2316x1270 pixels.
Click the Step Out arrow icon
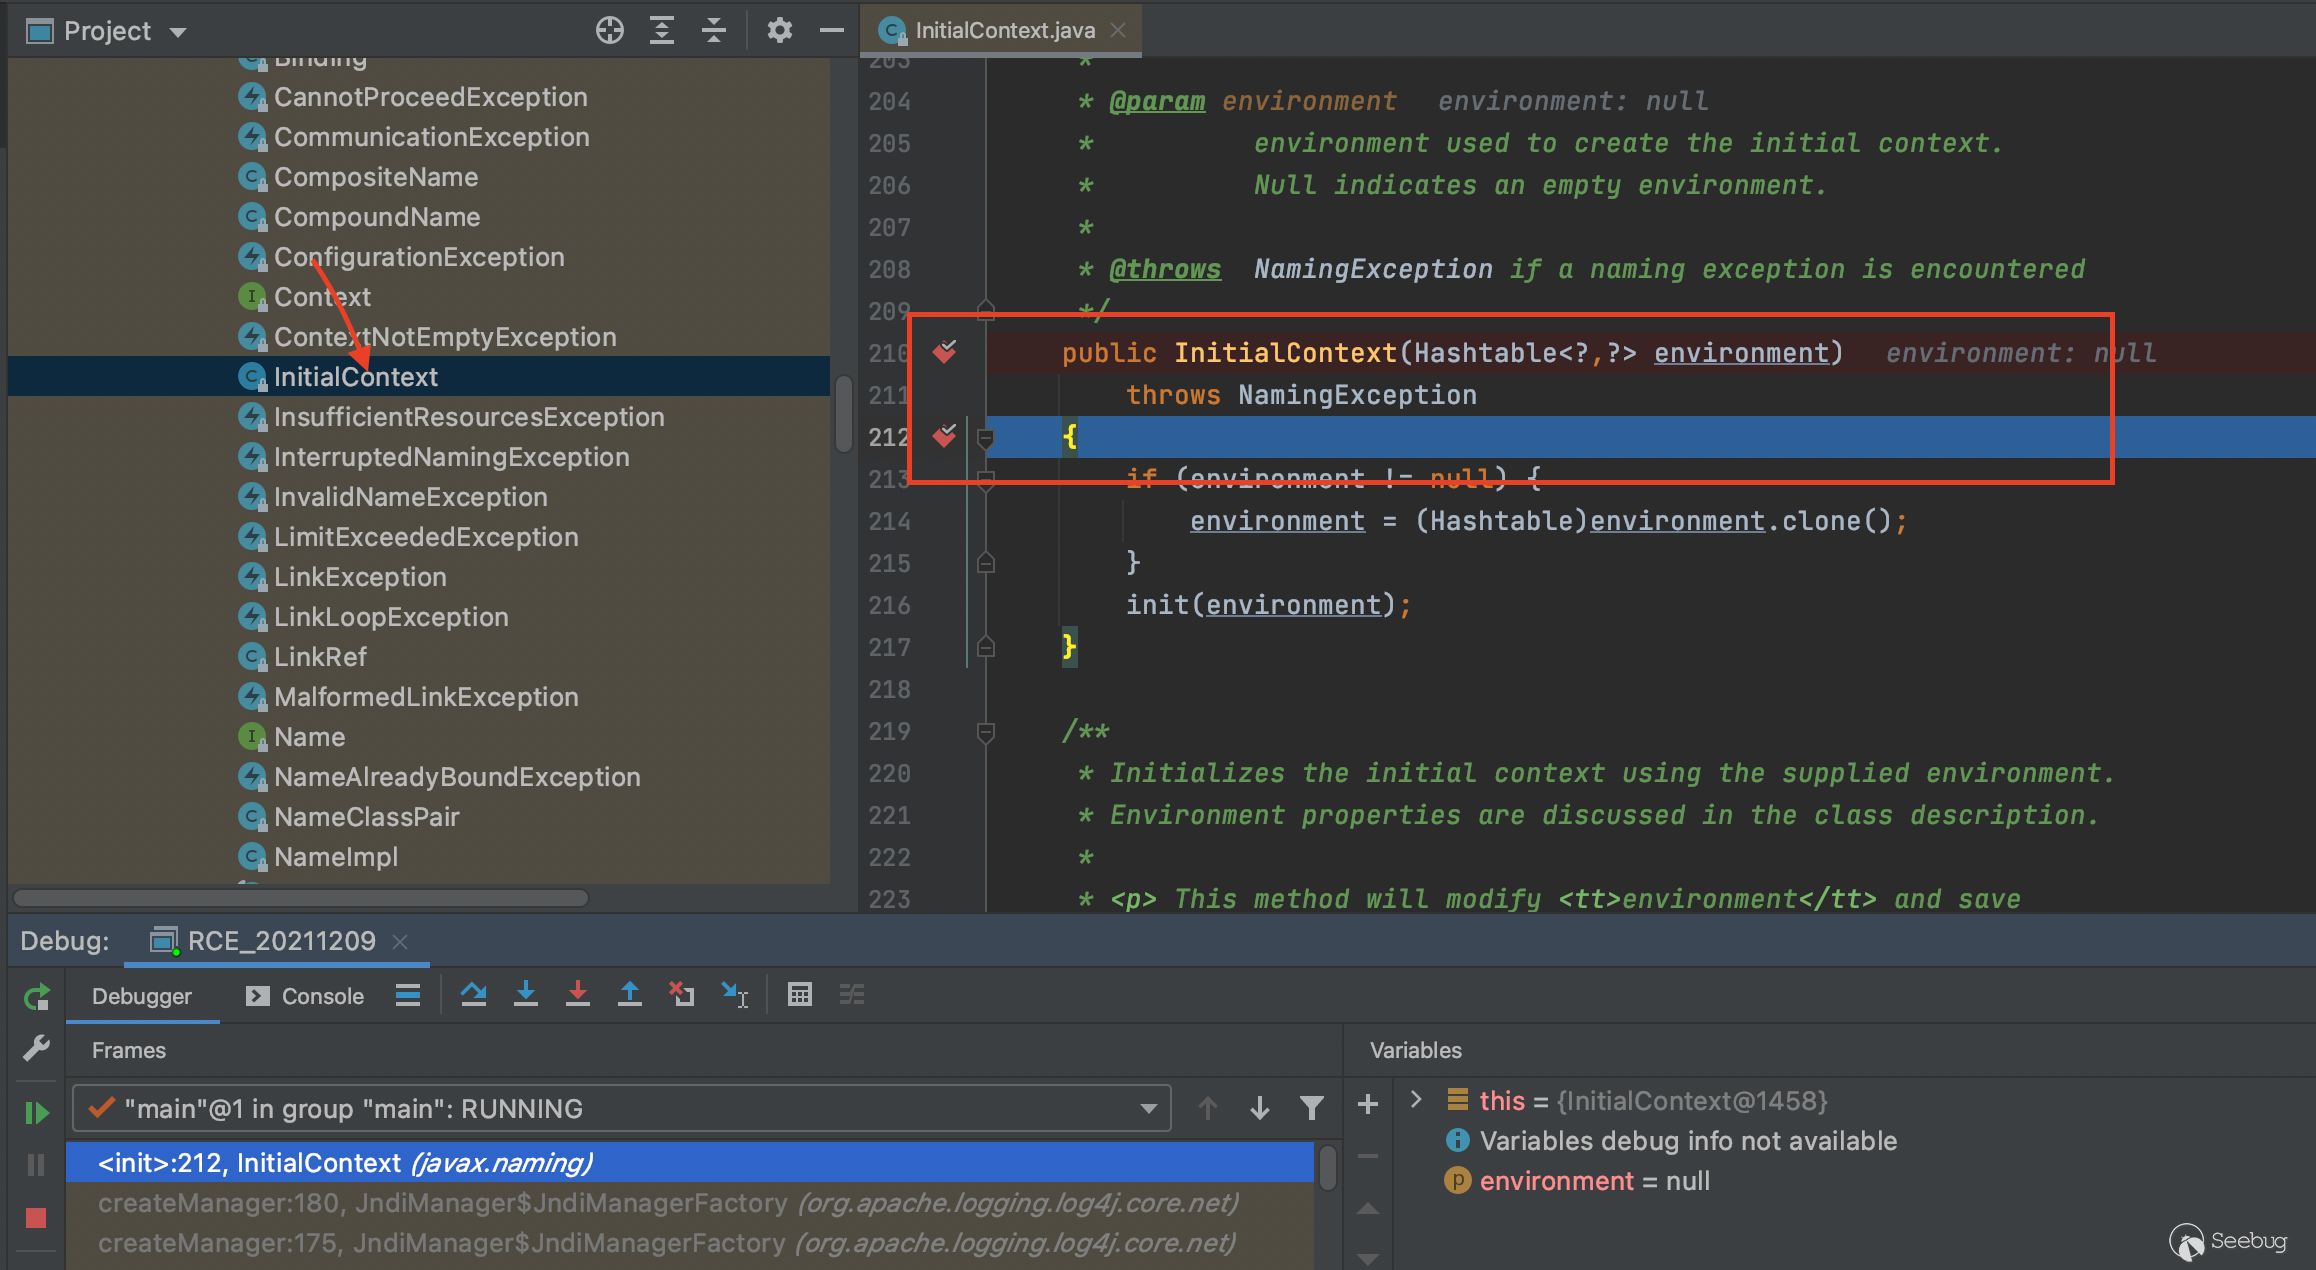tap(629, 994)
